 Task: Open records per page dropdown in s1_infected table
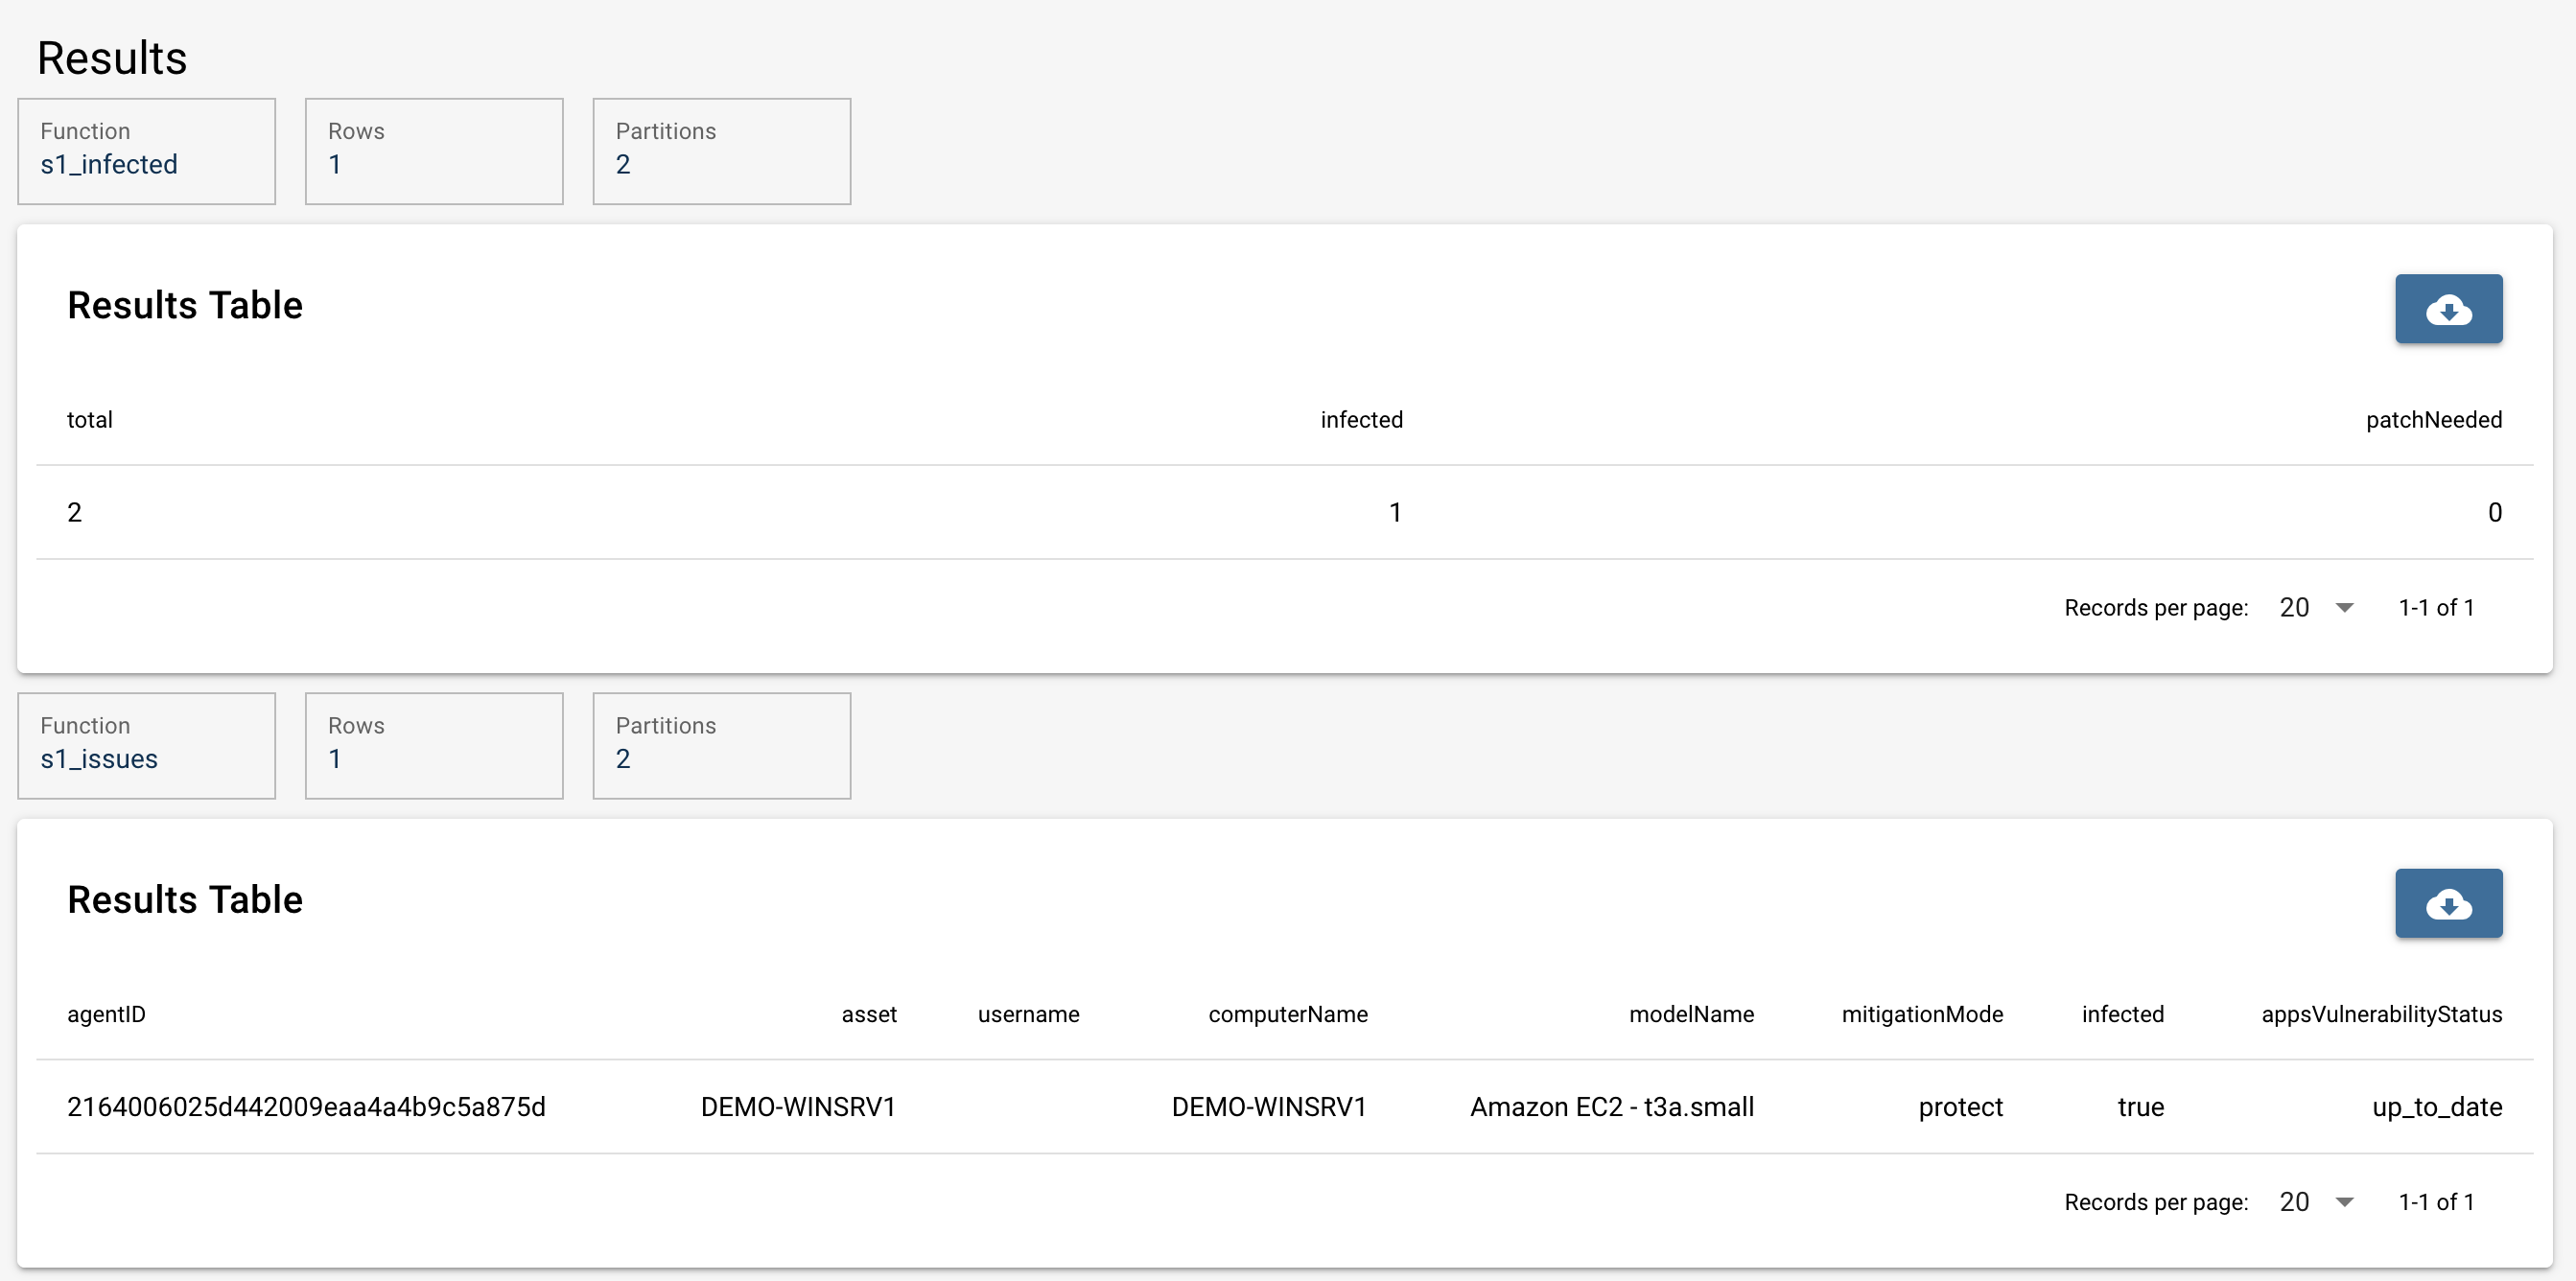pos(2316,608)
